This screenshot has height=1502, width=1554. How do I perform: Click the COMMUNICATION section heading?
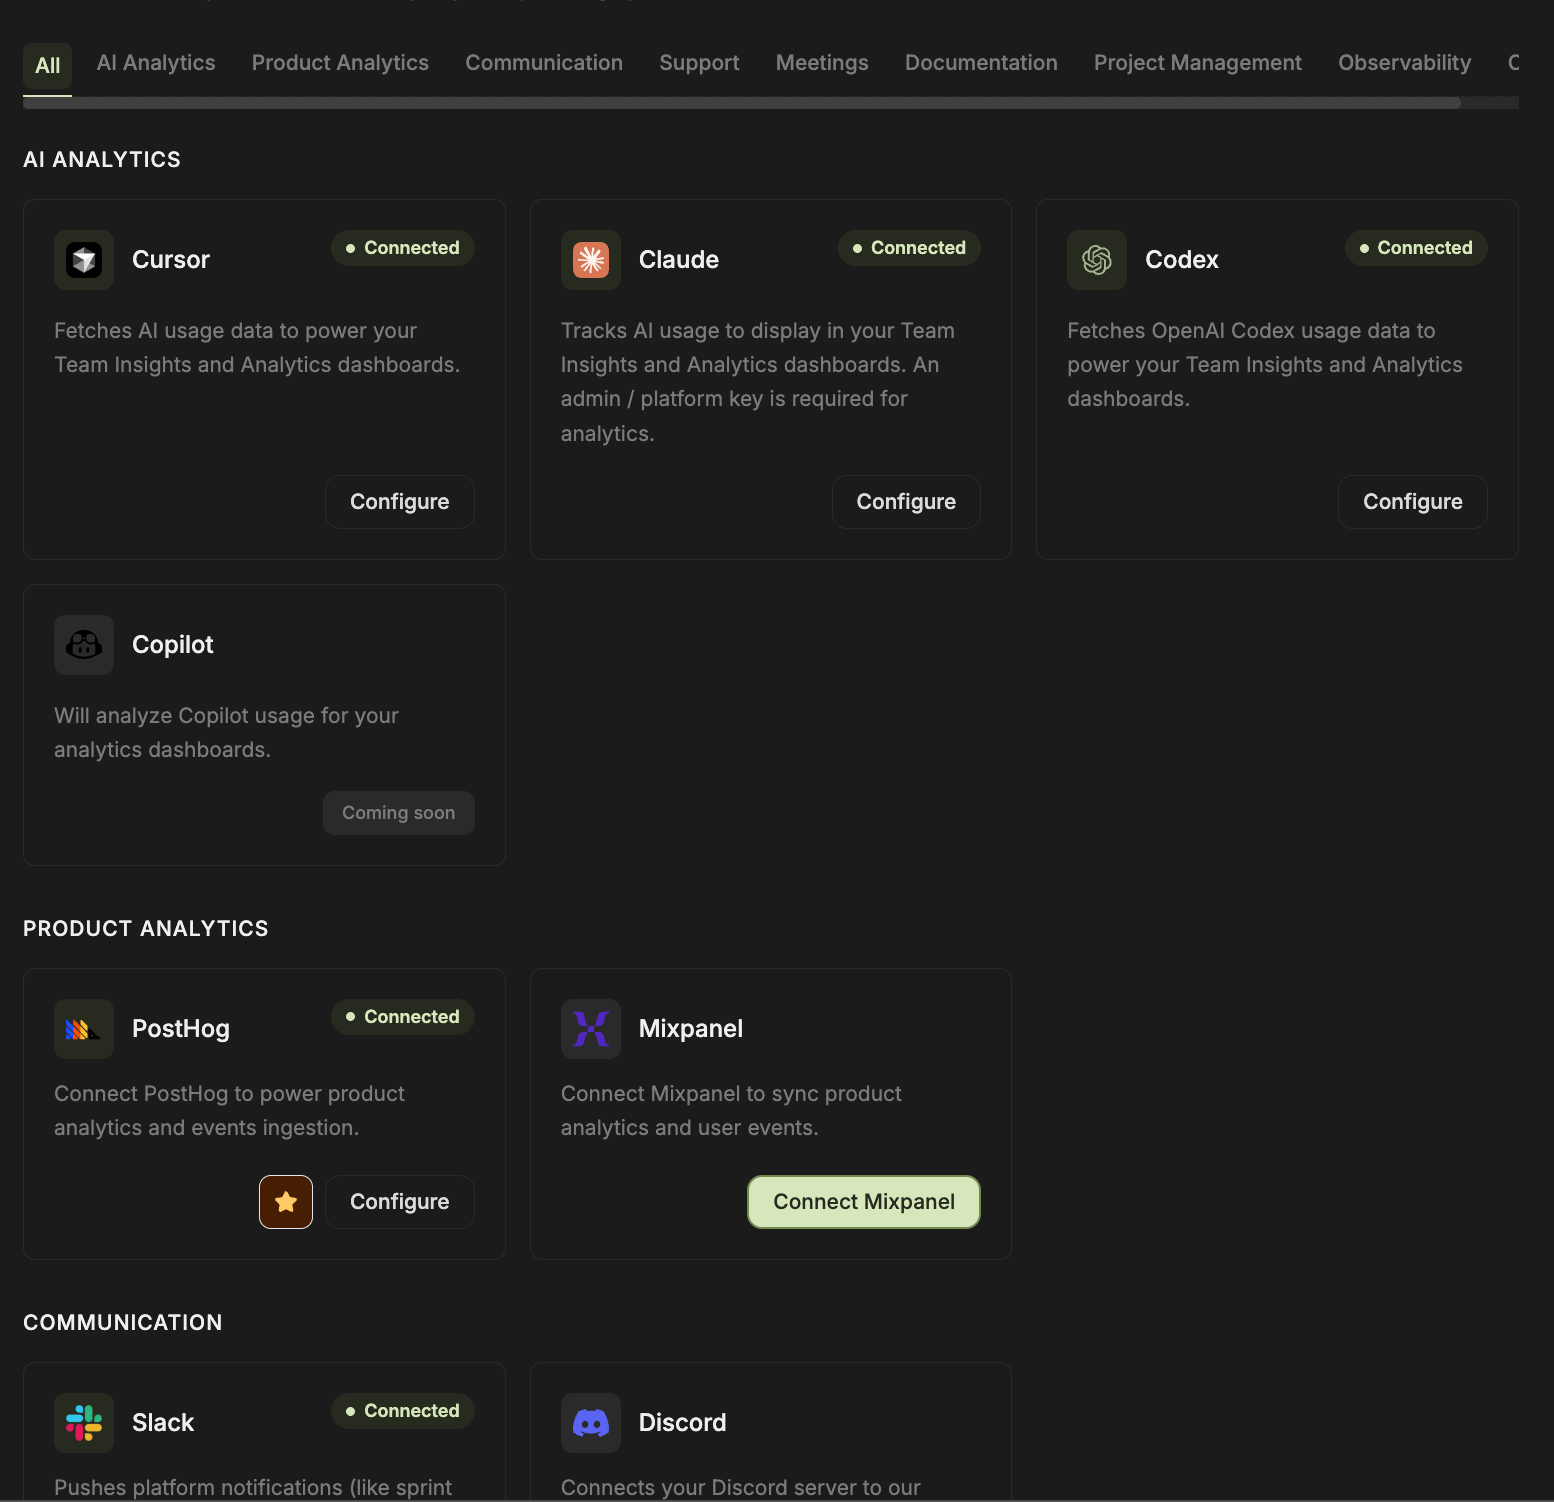click(123, 1323)
